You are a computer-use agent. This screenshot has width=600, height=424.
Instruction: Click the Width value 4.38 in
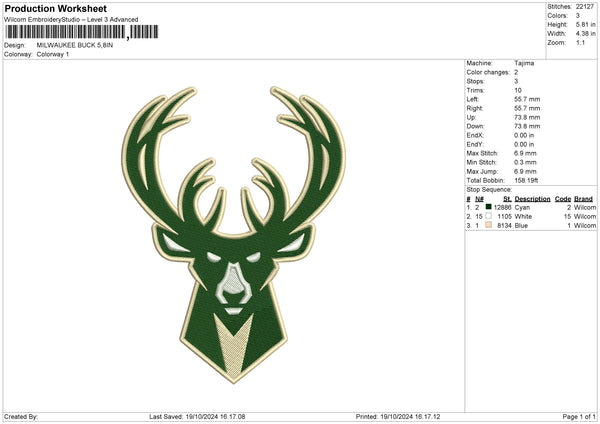[x=585, y=34]
